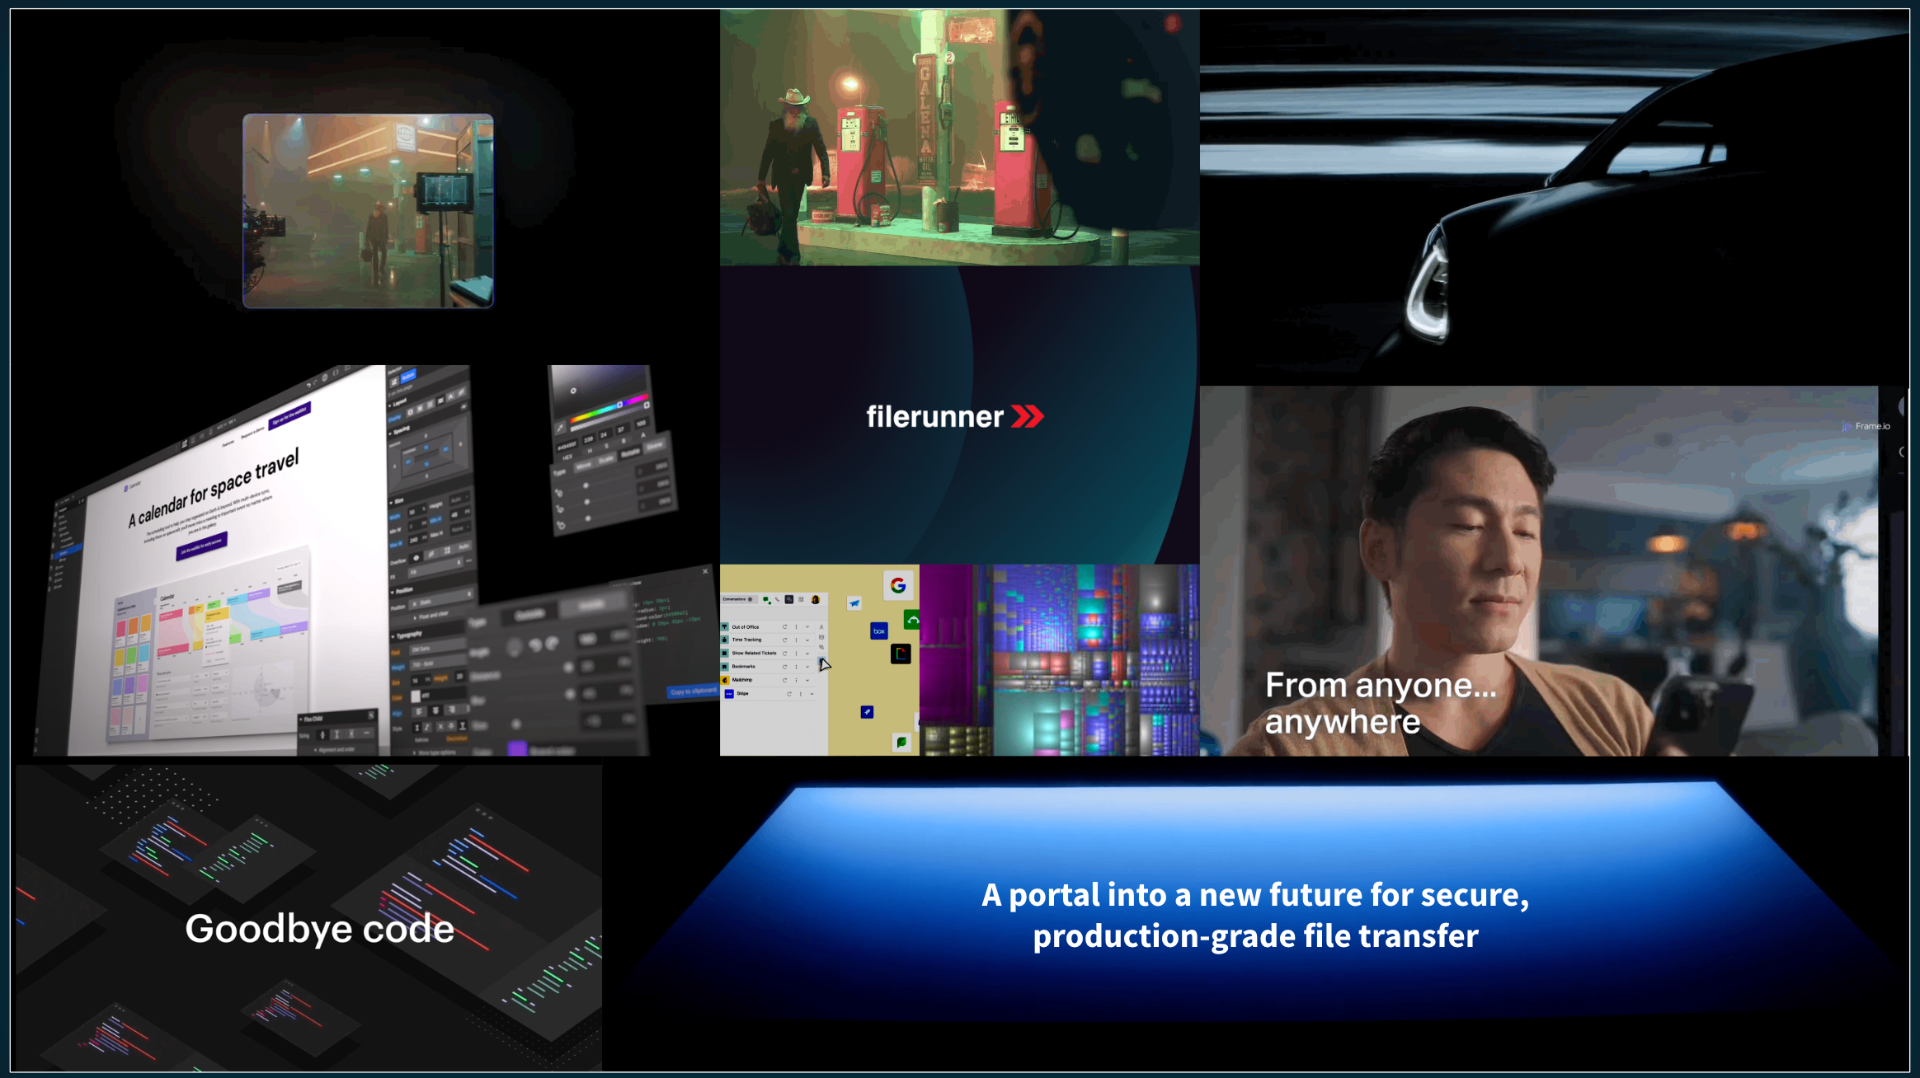Refresh the Stripe app row
This screenshot has height=1078, width=1920.
pyautogui.click(x=789, y=694)
